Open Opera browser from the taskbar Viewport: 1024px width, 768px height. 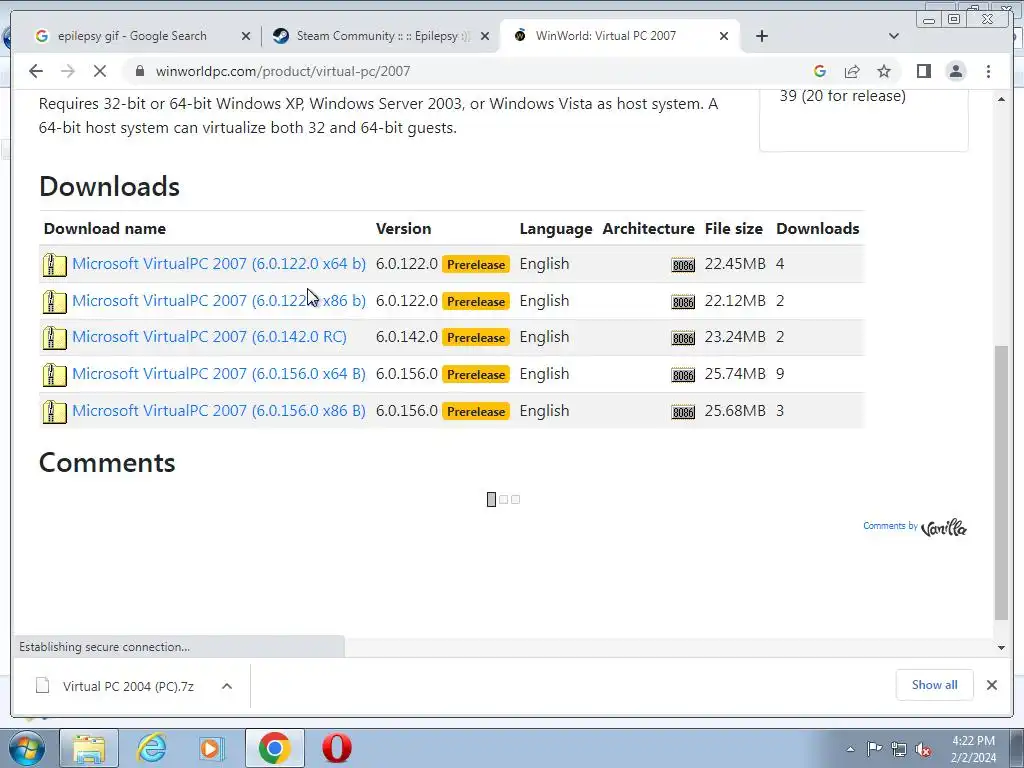[x=337, y=748]
